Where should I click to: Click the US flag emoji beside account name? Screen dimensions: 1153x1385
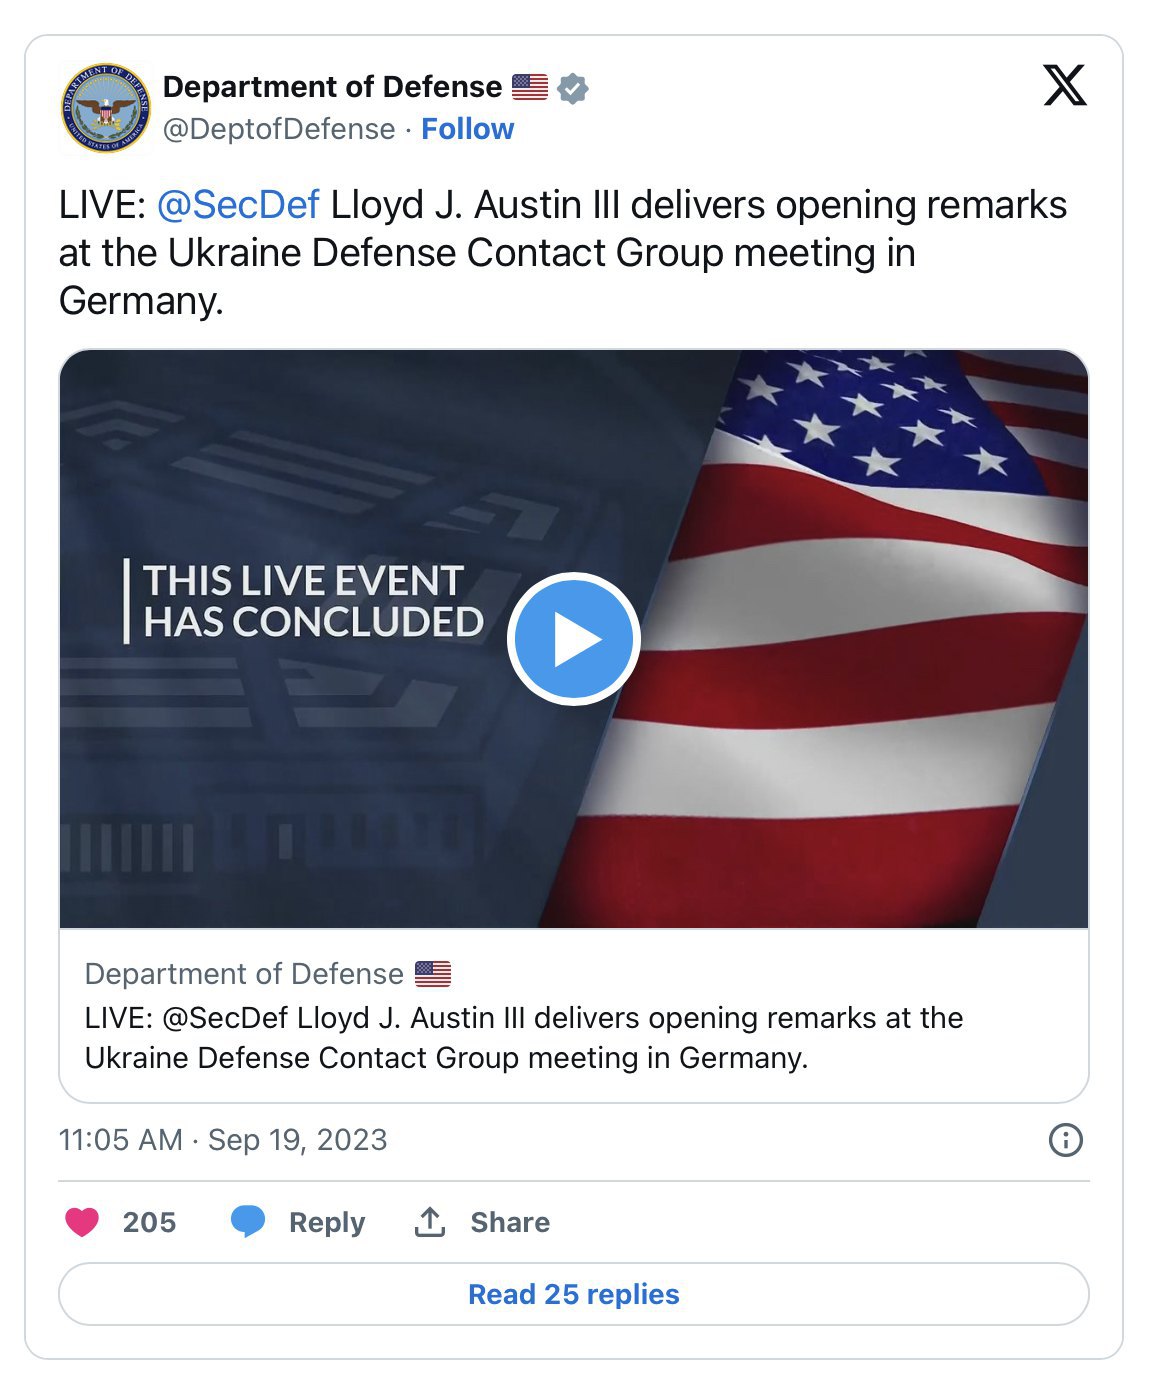point(530,87)
